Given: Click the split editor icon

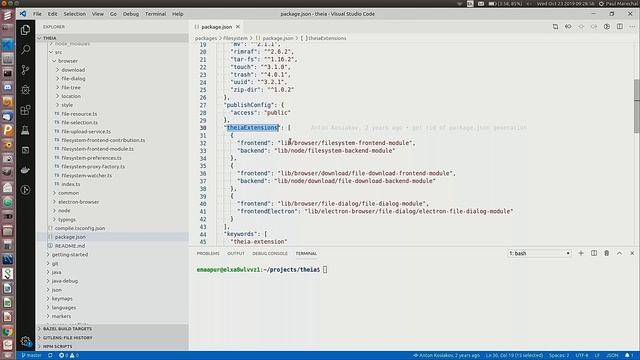Looking at the screenshot, I should pyautogui.click(x=620, y=27).
